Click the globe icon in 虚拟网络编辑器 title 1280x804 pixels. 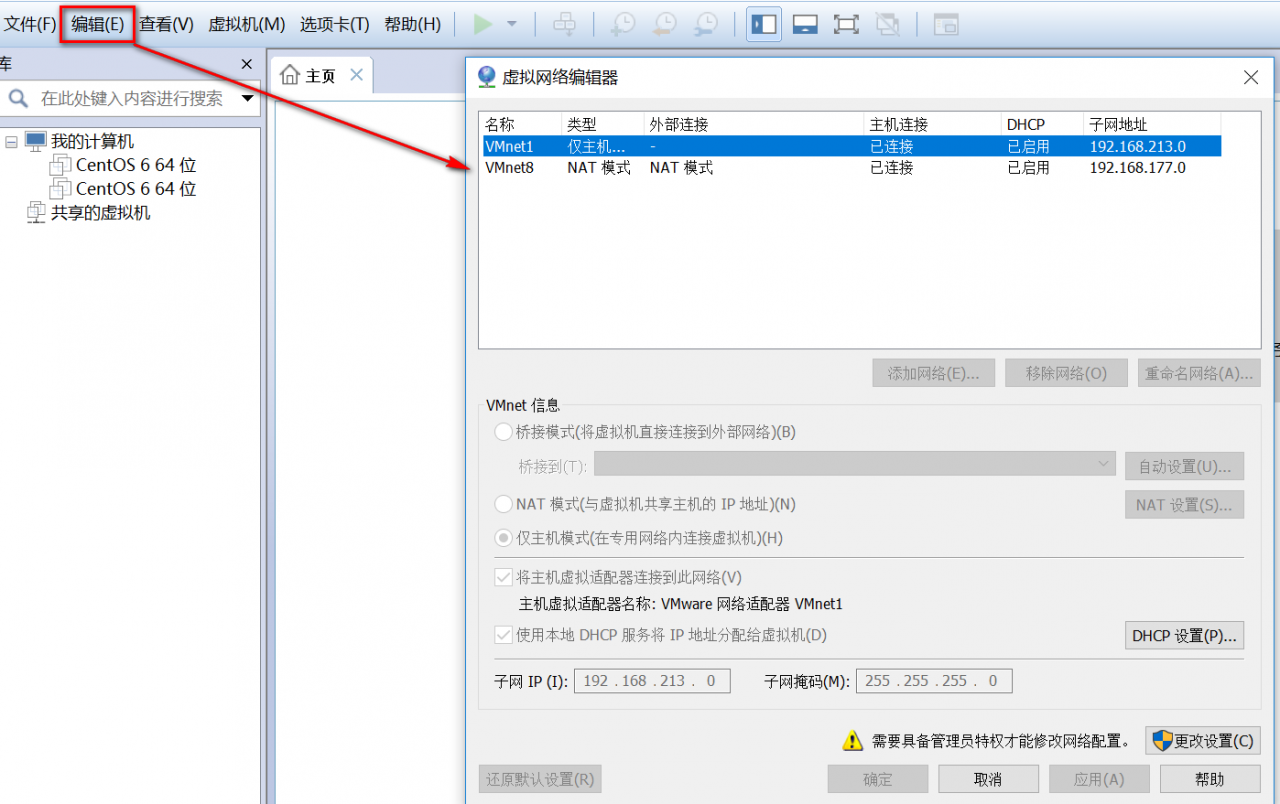pyautogui.click(x=487, y=77)
